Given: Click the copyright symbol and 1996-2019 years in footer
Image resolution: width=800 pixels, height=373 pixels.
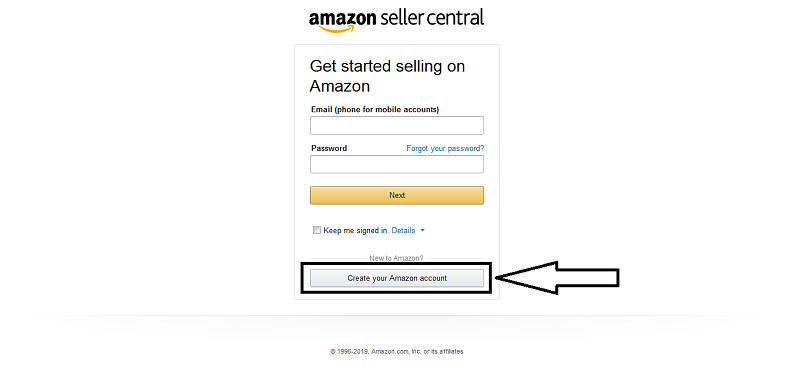Looking at the screenshot, I should point(349,352).
